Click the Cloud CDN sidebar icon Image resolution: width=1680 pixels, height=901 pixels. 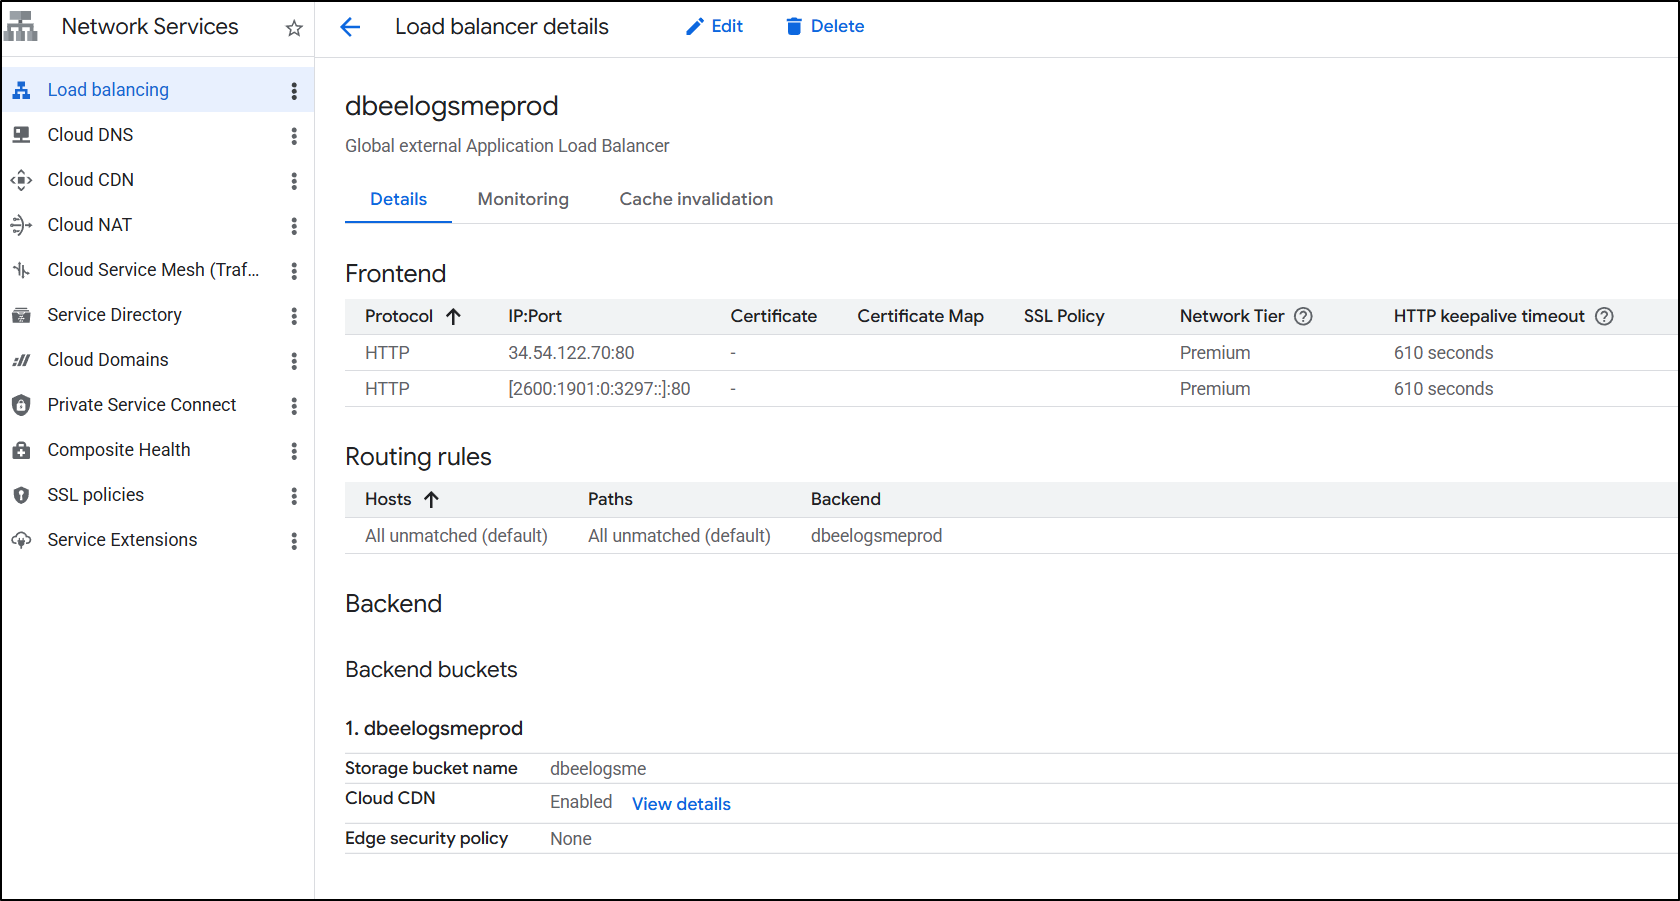point(21,180)
